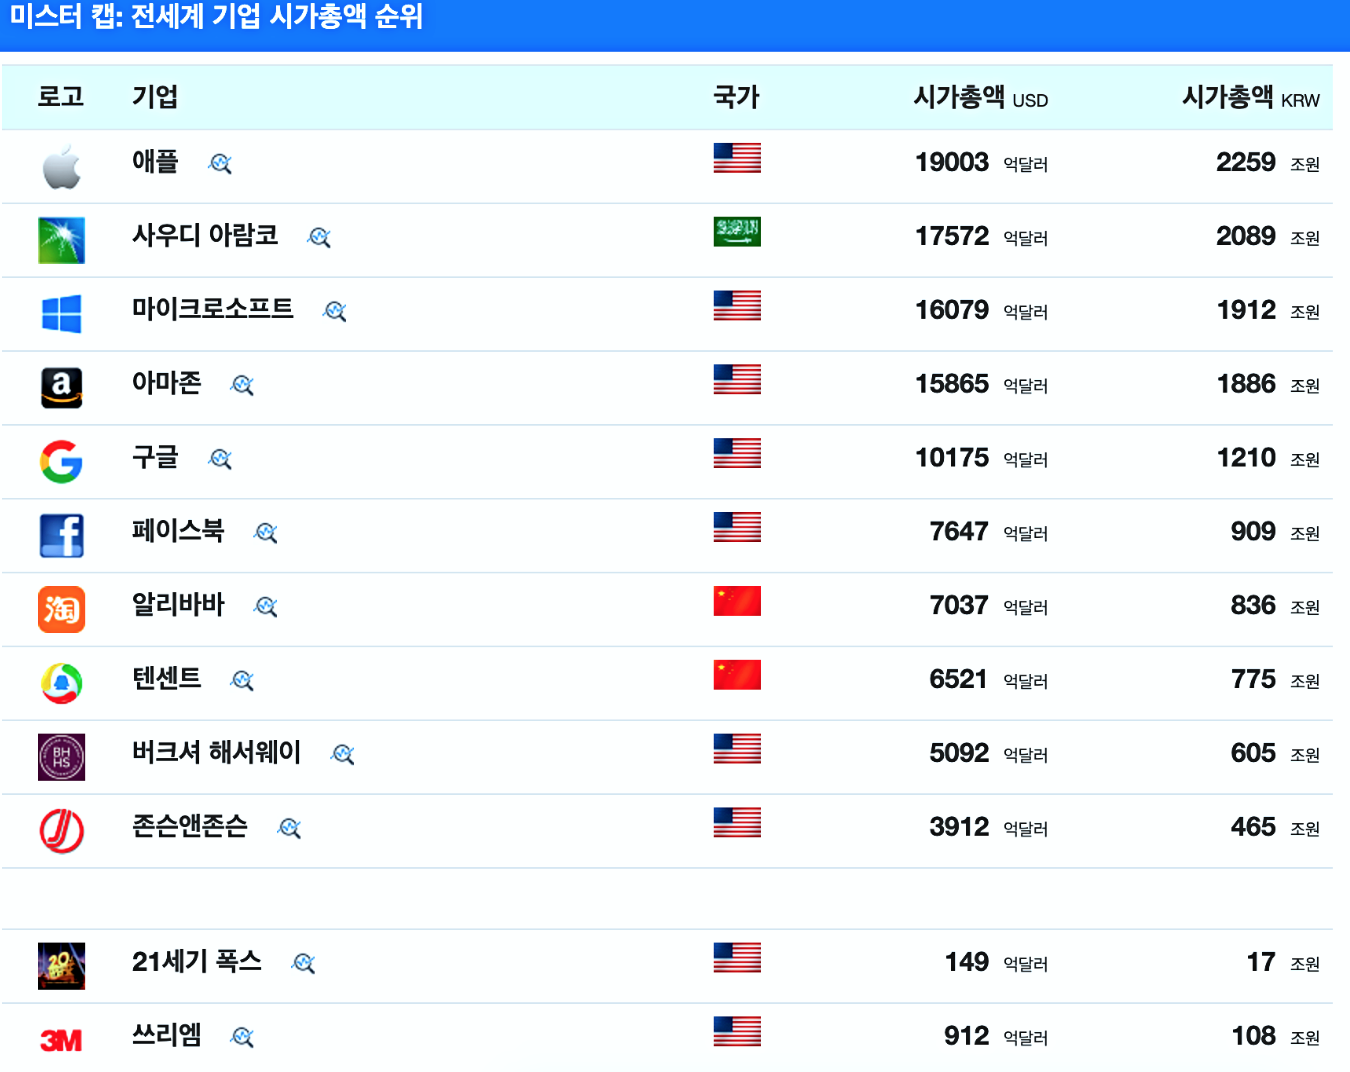Select the 1912 조원 value
This screenshot has width=1350, height=1072.
(1268, 310)
